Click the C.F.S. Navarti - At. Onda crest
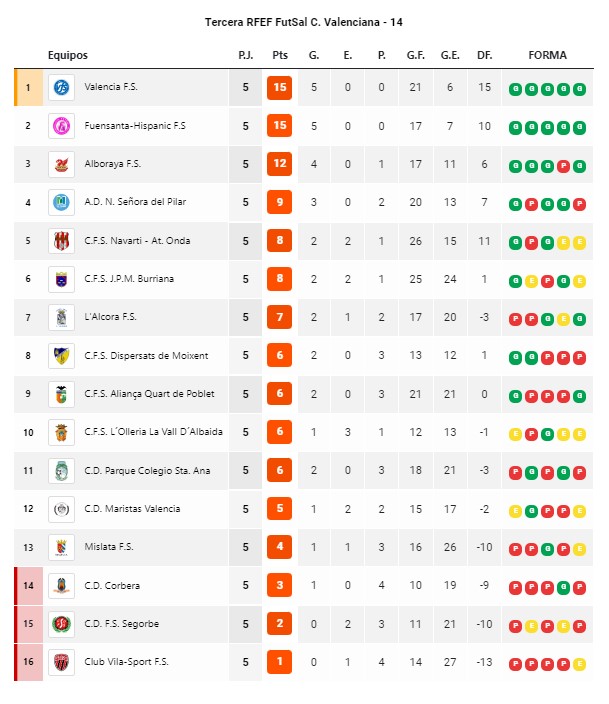The image size is (609, 704). tap(62, 241)
